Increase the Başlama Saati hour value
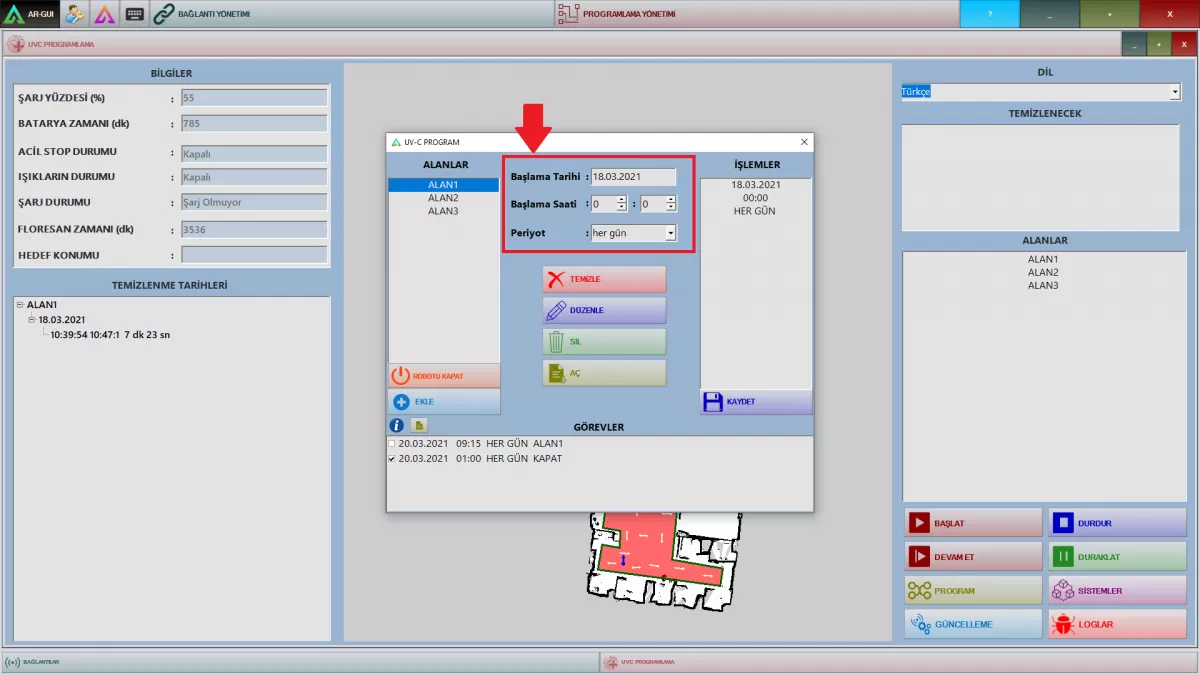The width and height of the screenshot is (1200, 675). coord(621,200)
